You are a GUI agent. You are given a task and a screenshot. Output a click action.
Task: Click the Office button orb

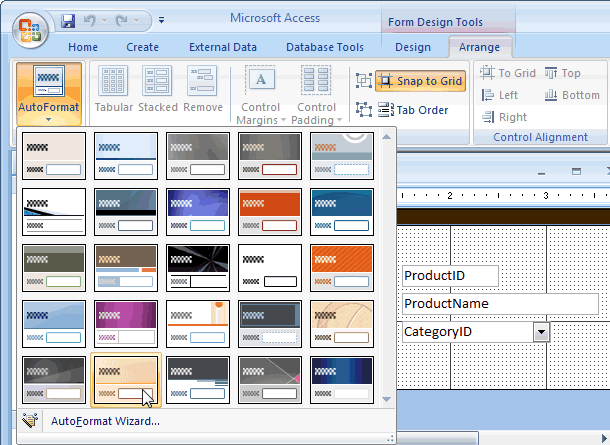30,30
